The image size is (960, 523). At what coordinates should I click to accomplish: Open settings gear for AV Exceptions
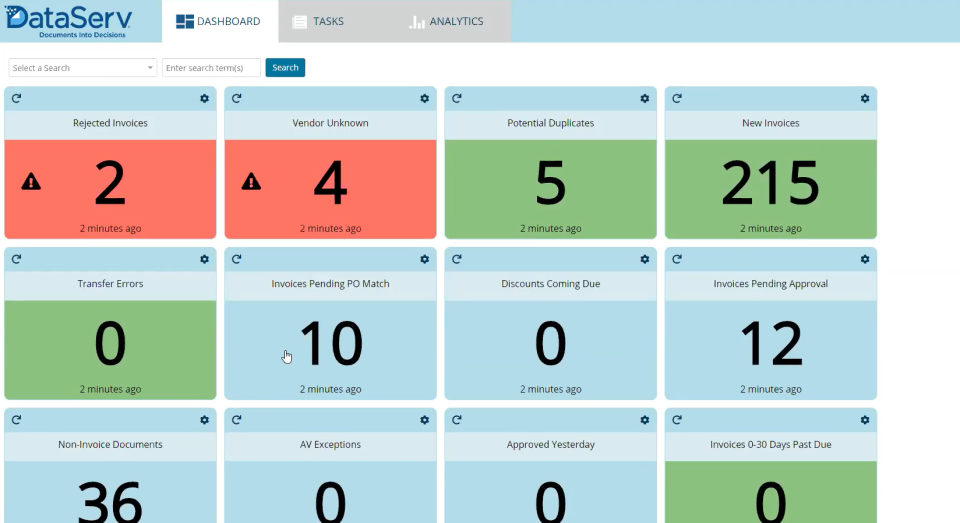coord(424,420)
